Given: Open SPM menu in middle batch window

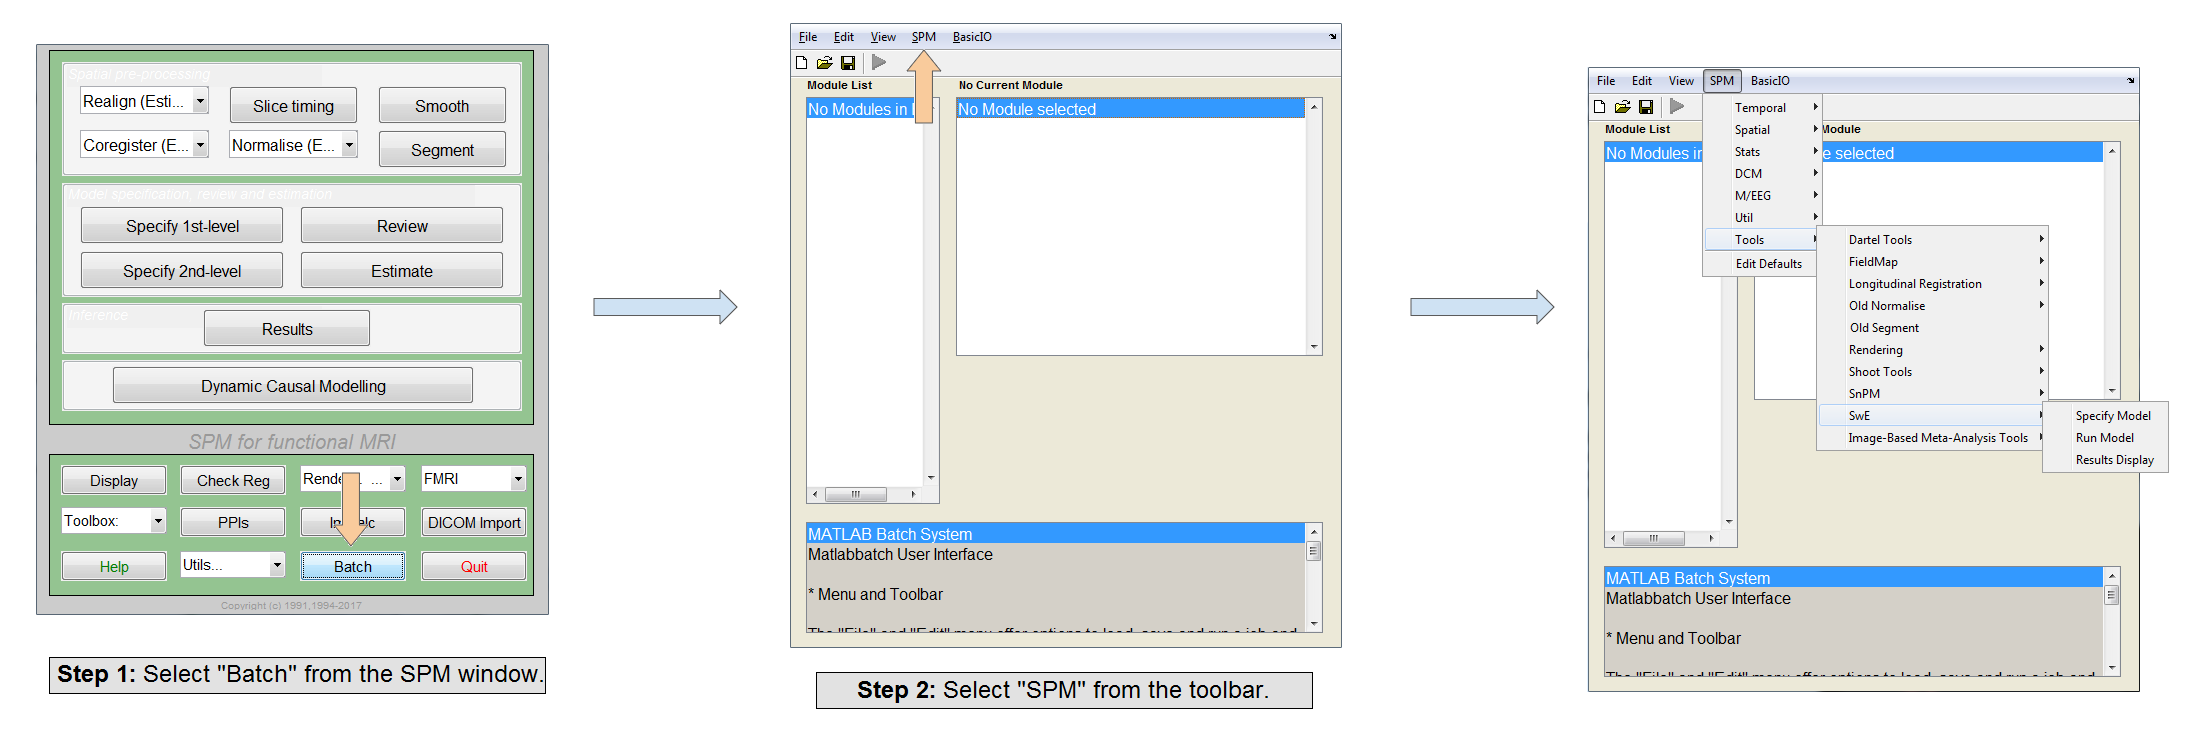Looking at the screenshot, I should coord(923,37).
